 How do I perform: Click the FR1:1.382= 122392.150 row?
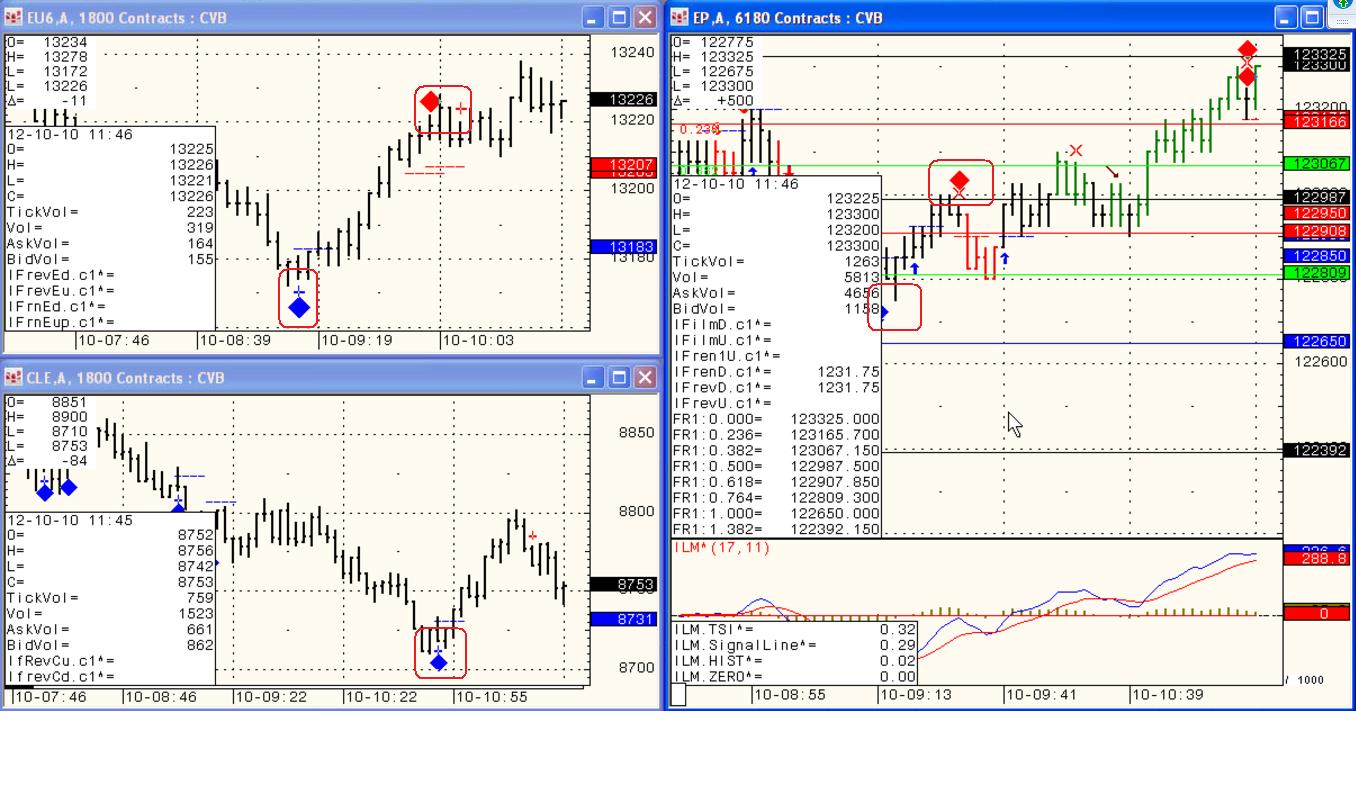pos(777,529)
